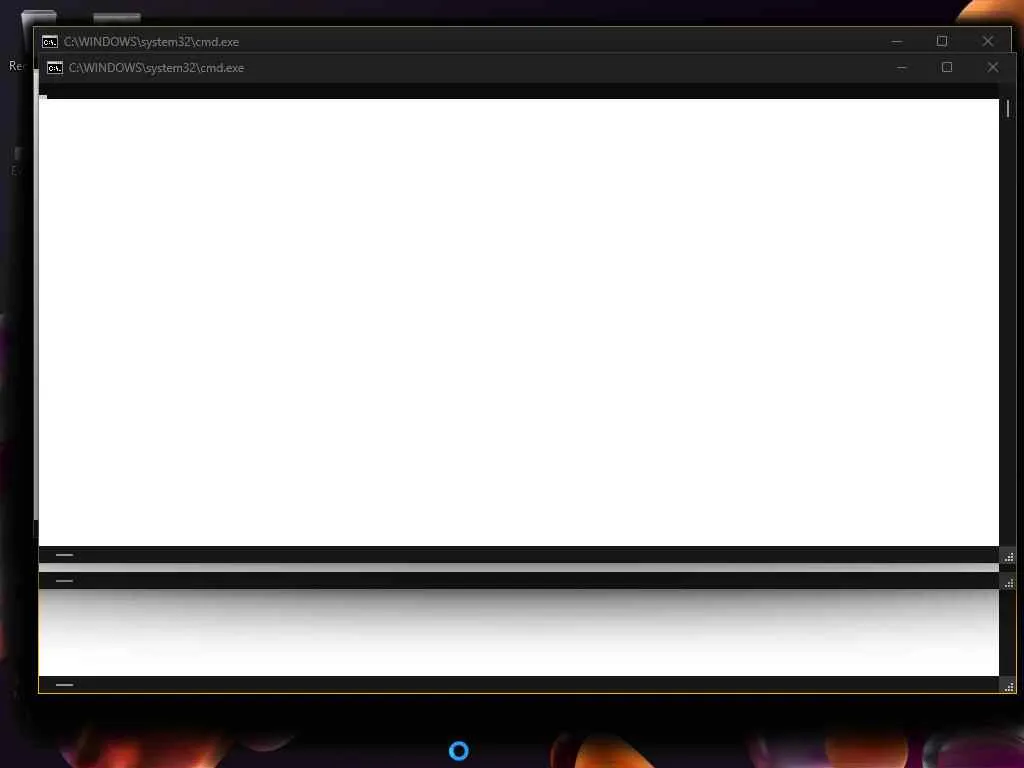
Task: Click the vertical scrollbar thumb in front window
Action: pyautogui.click(x=1008, y=108)
